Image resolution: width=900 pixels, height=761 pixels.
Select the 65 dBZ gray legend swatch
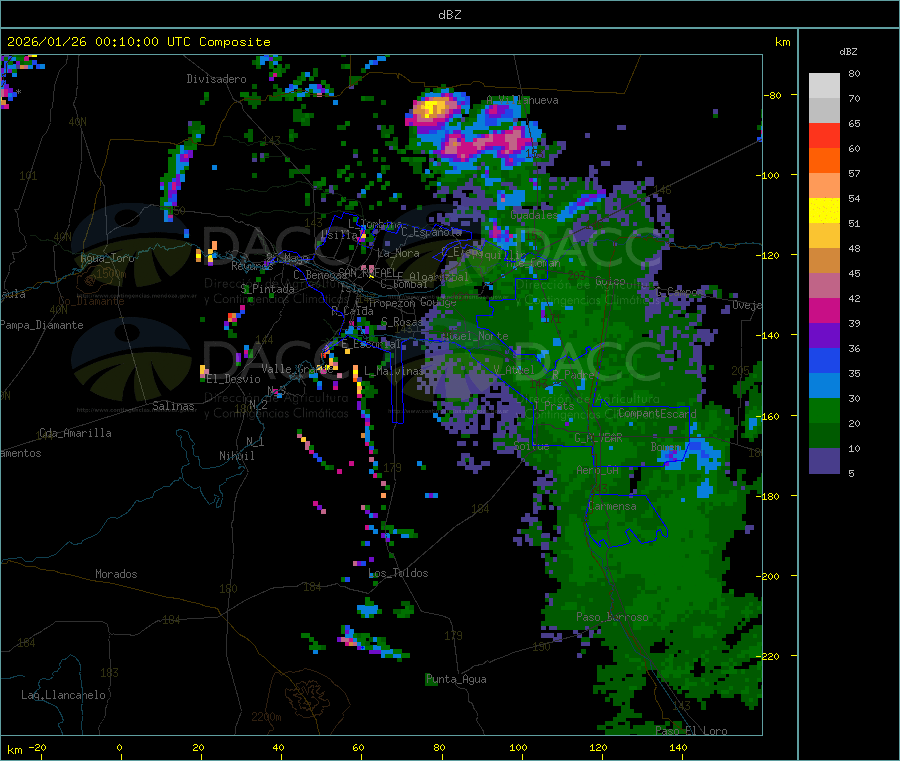click(824, 111)
